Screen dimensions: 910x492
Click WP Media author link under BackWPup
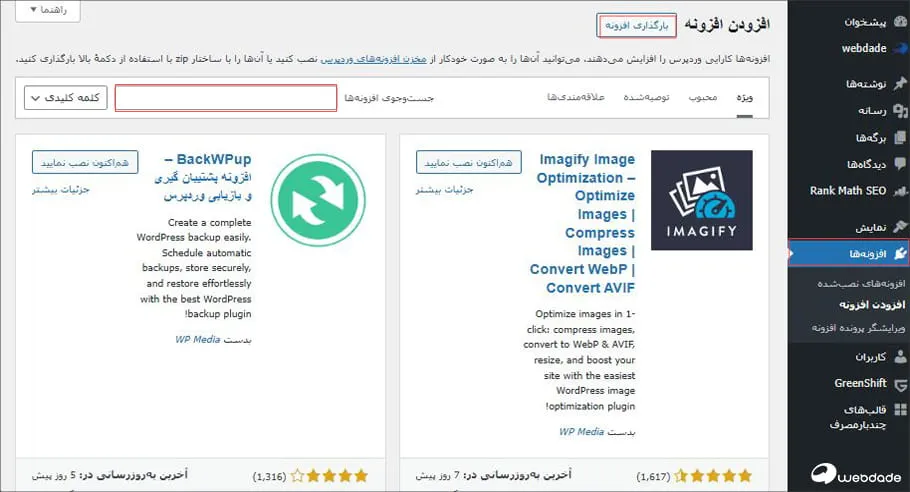coord(198,339)
